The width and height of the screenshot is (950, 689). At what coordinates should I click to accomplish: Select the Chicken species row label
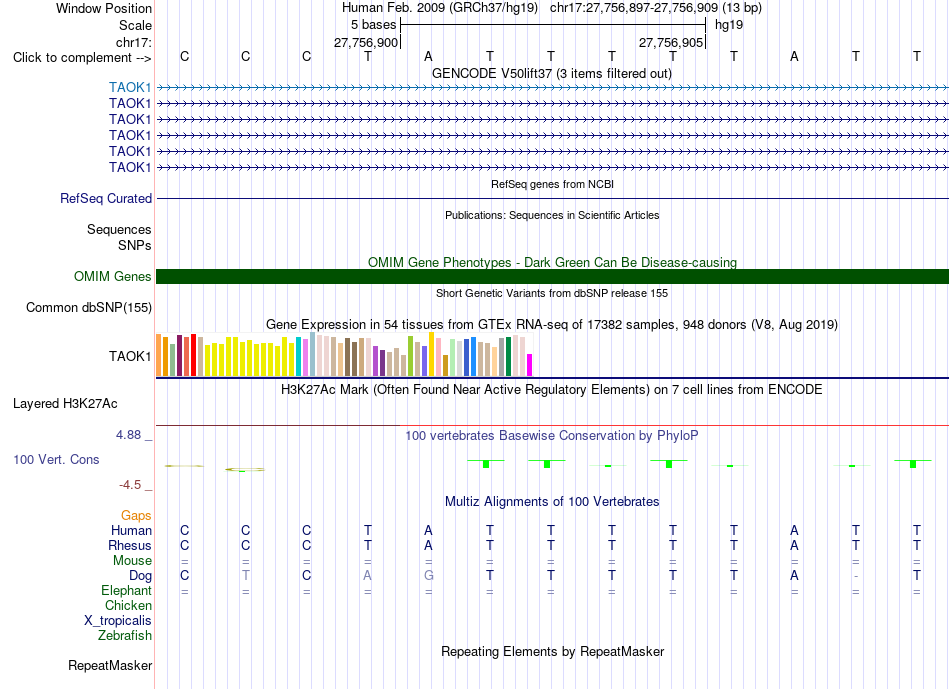[x=128, y=606]
